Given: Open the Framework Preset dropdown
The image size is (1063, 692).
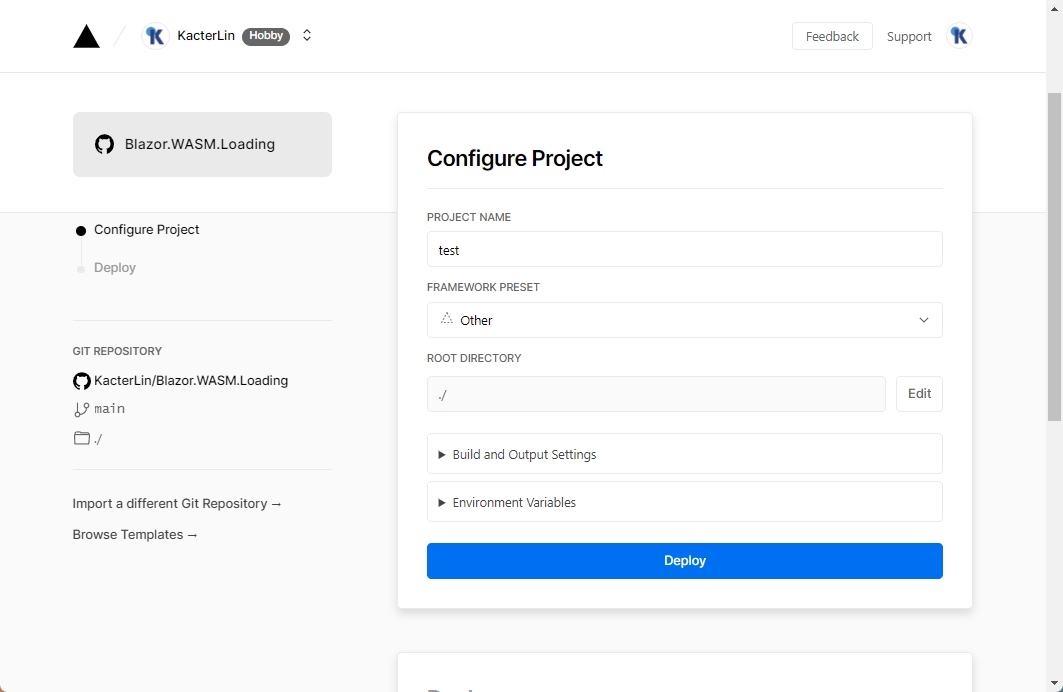Looking at the screenshot, I should (684, 320).
